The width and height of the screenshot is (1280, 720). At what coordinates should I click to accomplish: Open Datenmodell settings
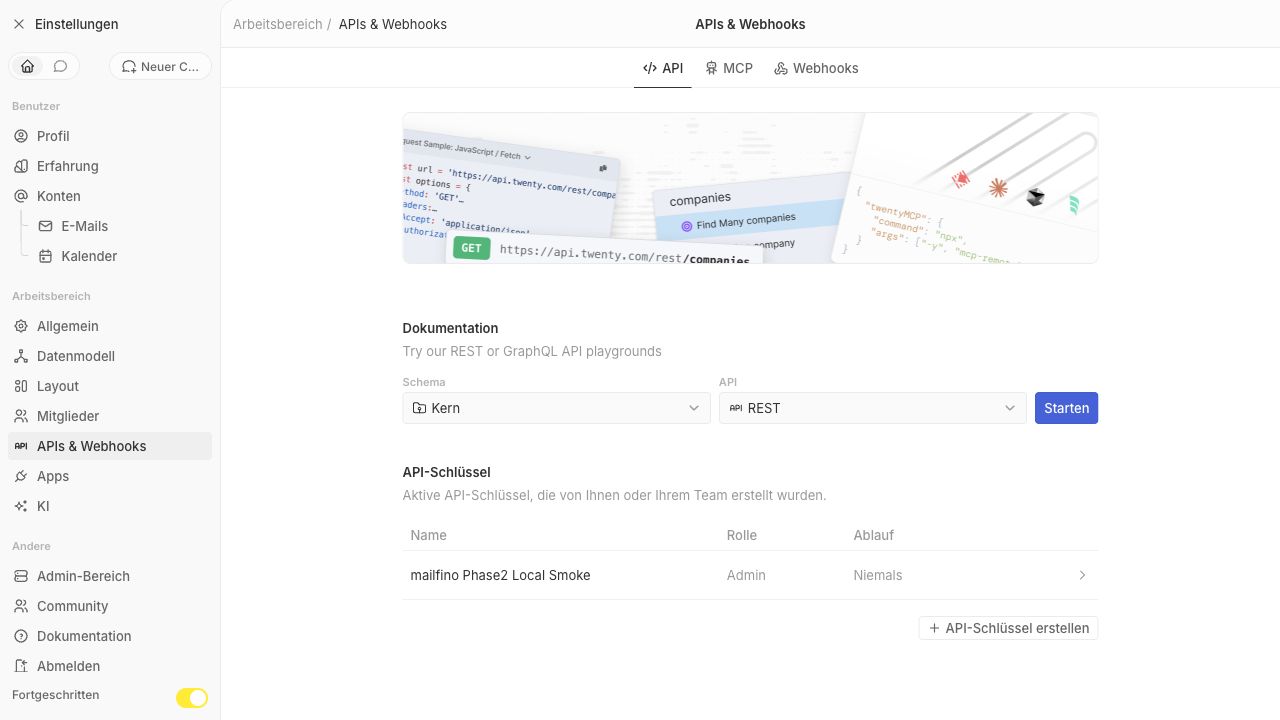pos(110,356)
